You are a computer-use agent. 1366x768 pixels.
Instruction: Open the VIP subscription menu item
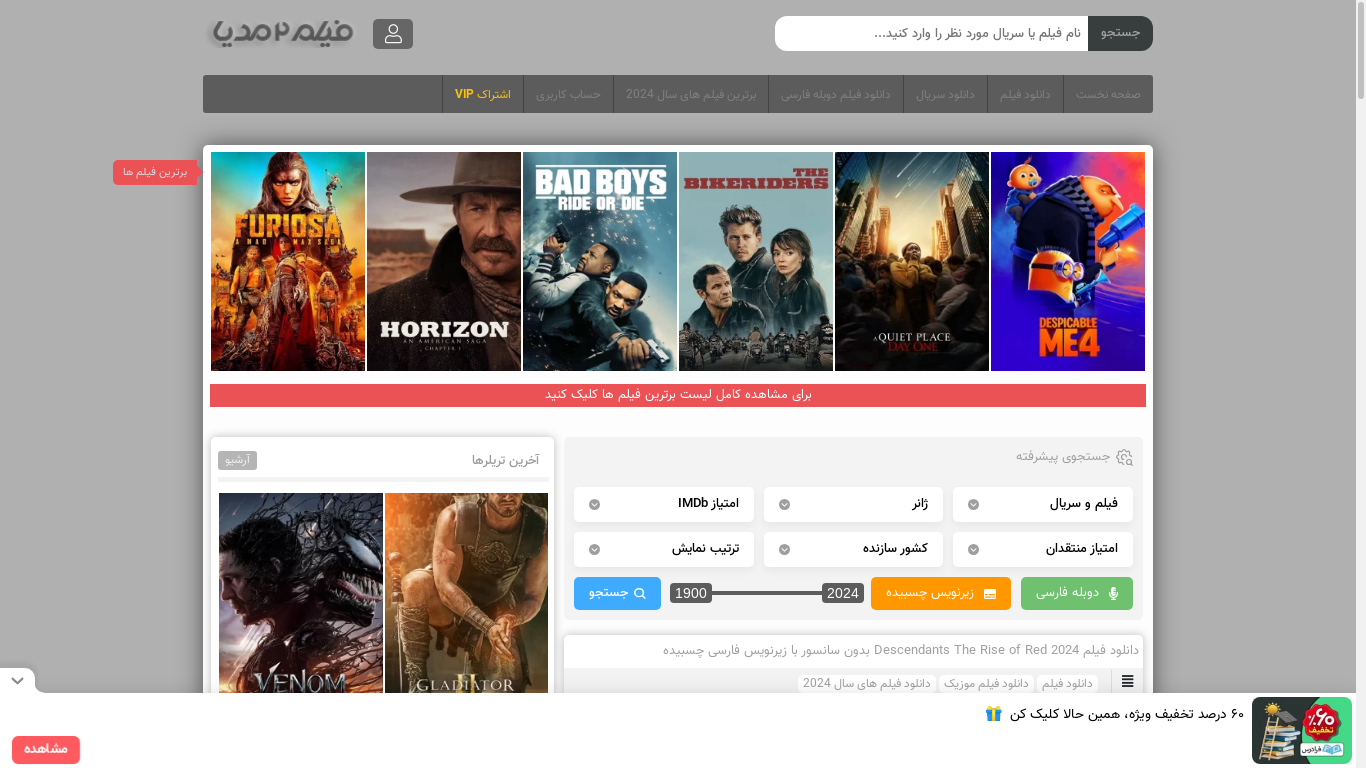pos(483,94)
